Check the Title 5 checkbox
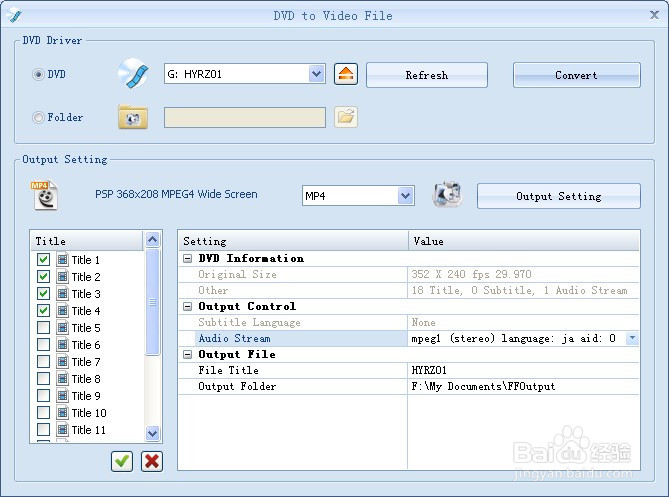The image size is (669, 497). pos(43,328)
